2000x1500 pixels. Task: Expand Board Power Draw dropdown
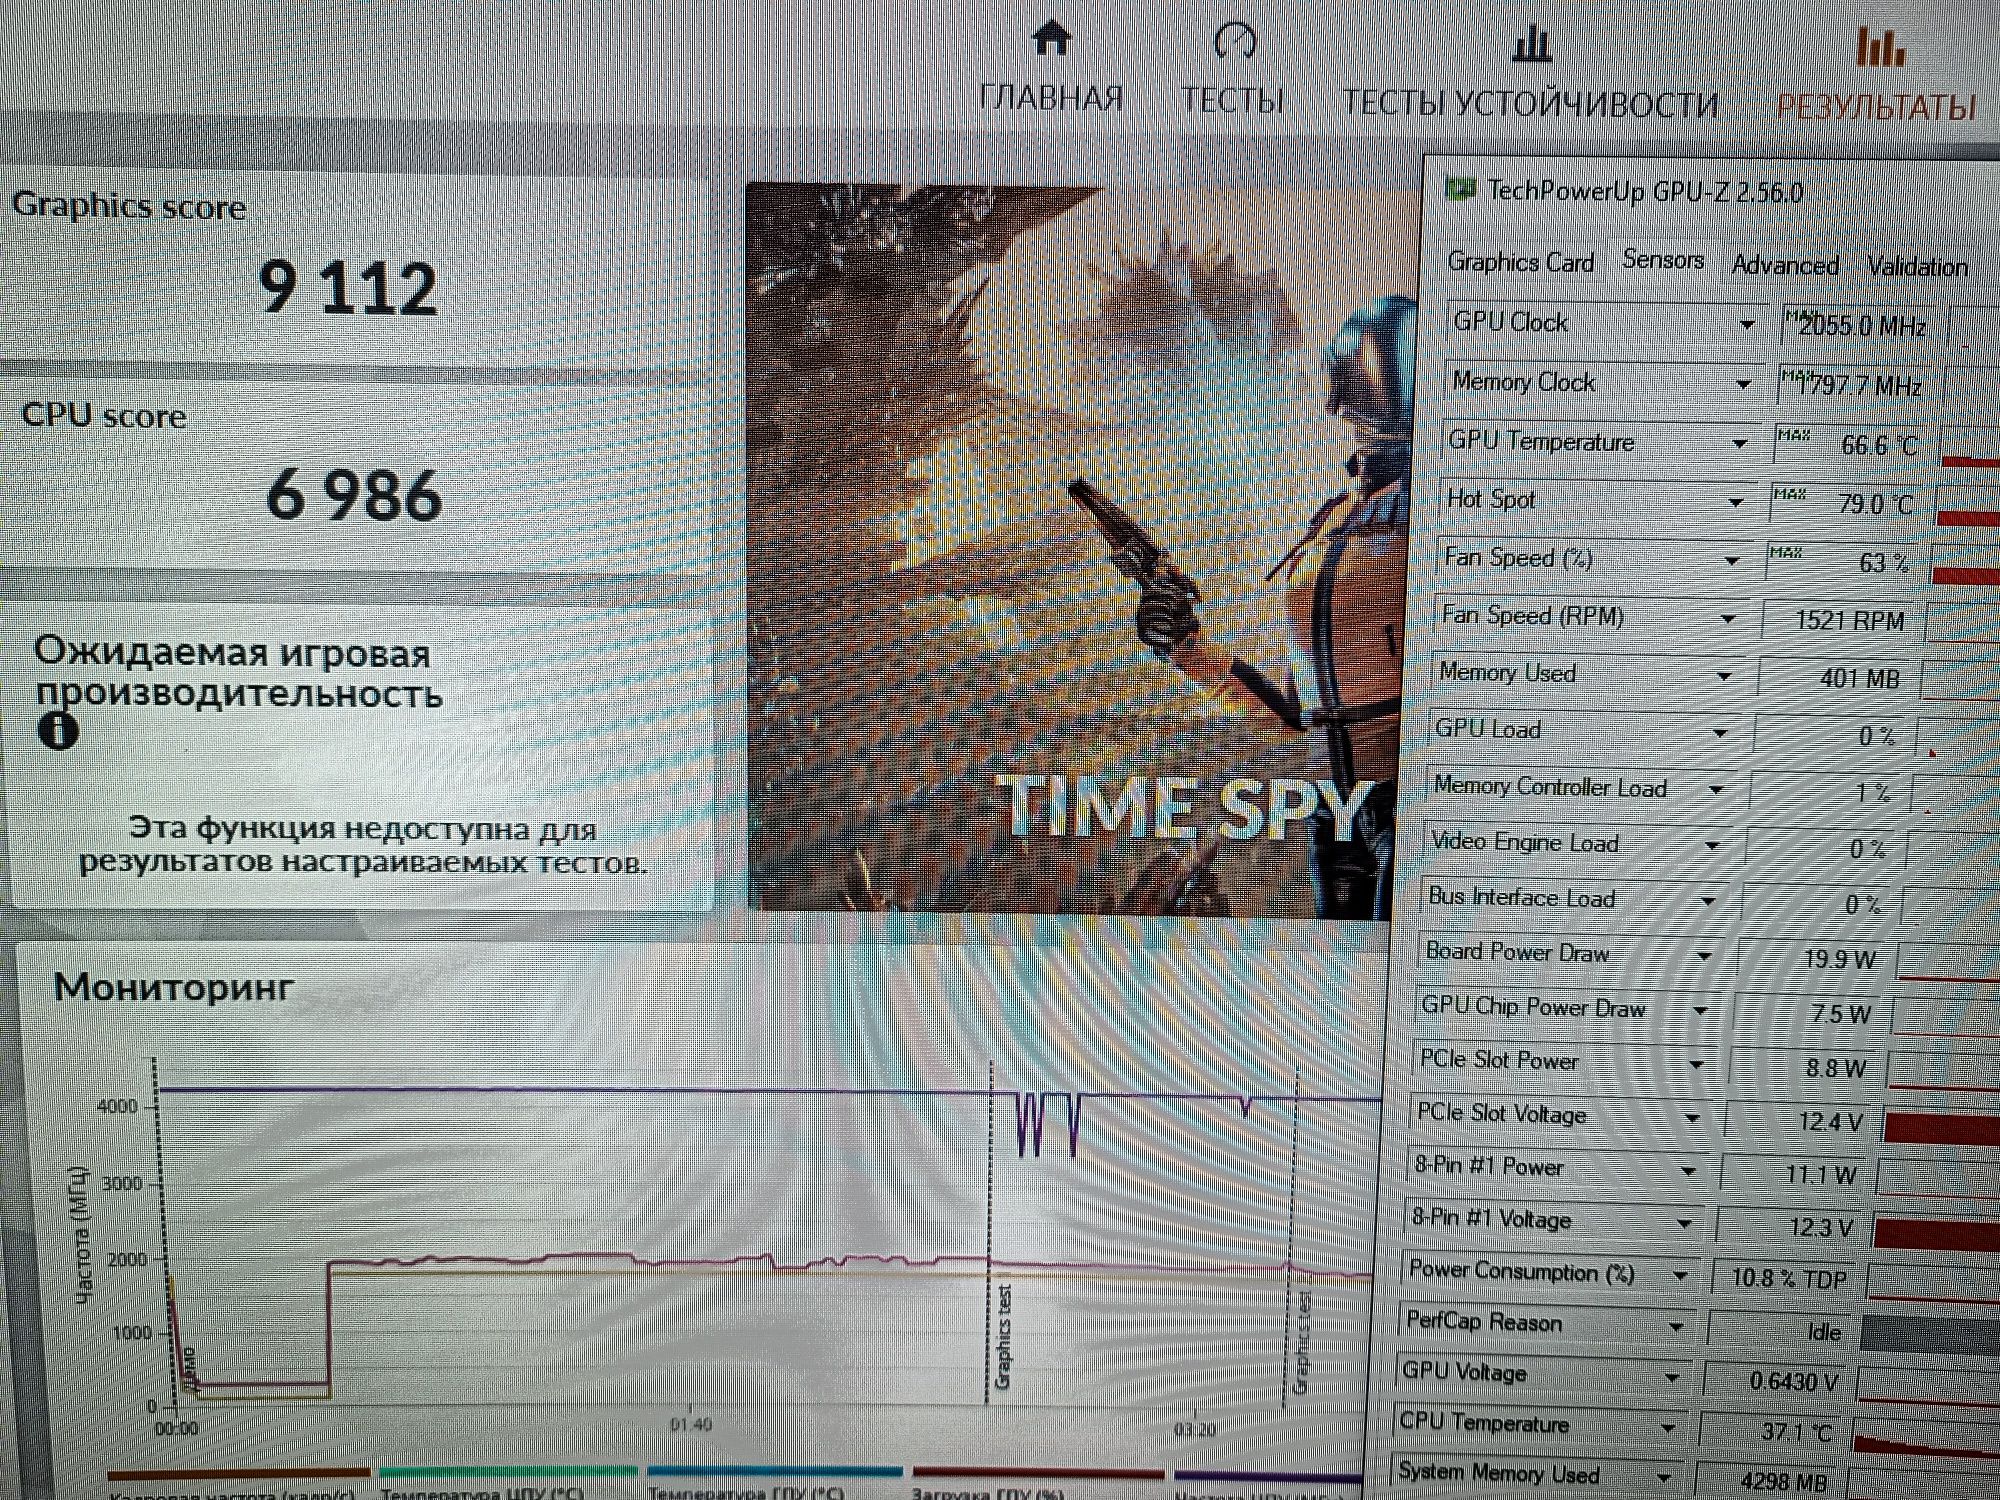coord(1704,956)
